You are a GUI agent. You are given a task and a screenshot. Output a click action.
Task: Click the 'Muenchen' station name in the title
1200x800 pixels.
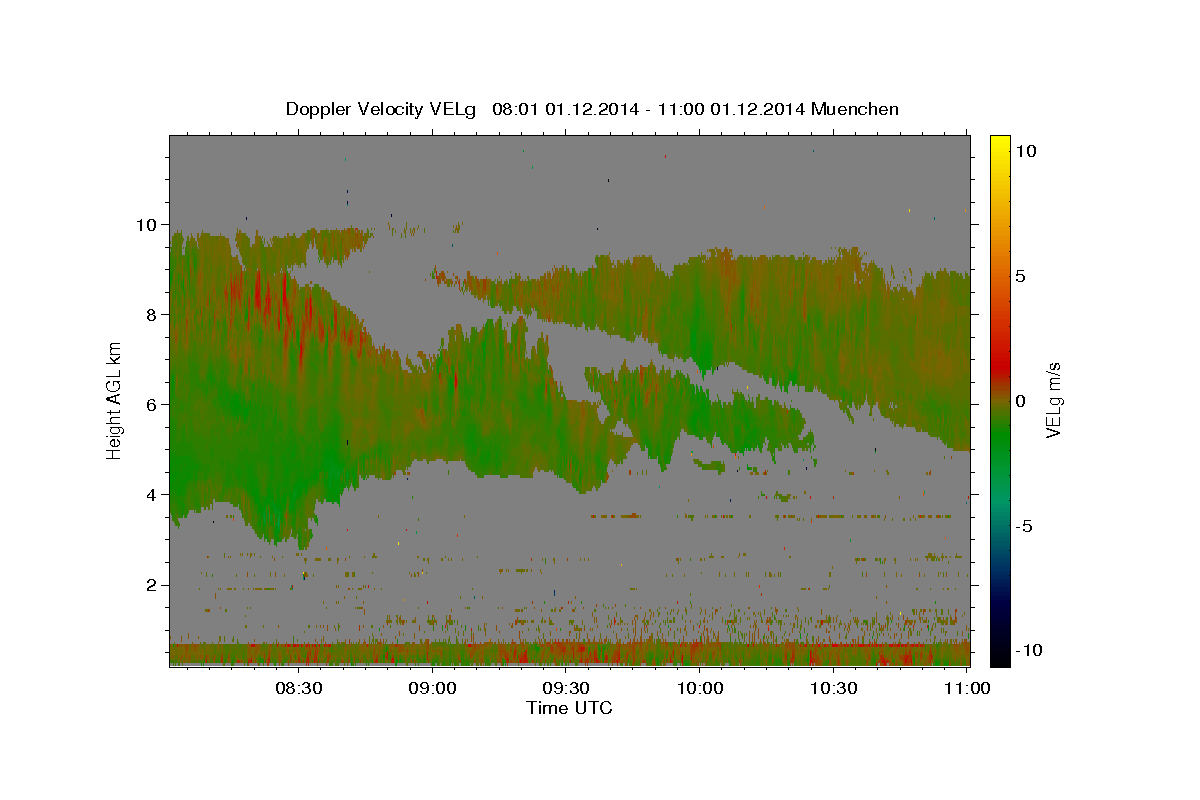click(x=855, y=109)
